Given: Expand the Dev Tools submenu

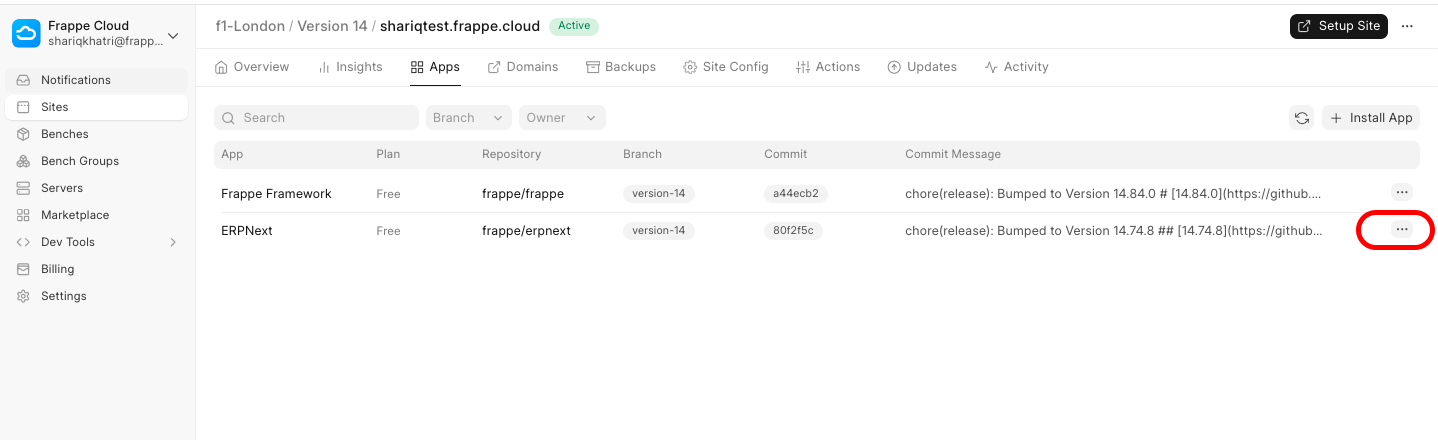Looking at the screenshot, I should coord(96,242).
